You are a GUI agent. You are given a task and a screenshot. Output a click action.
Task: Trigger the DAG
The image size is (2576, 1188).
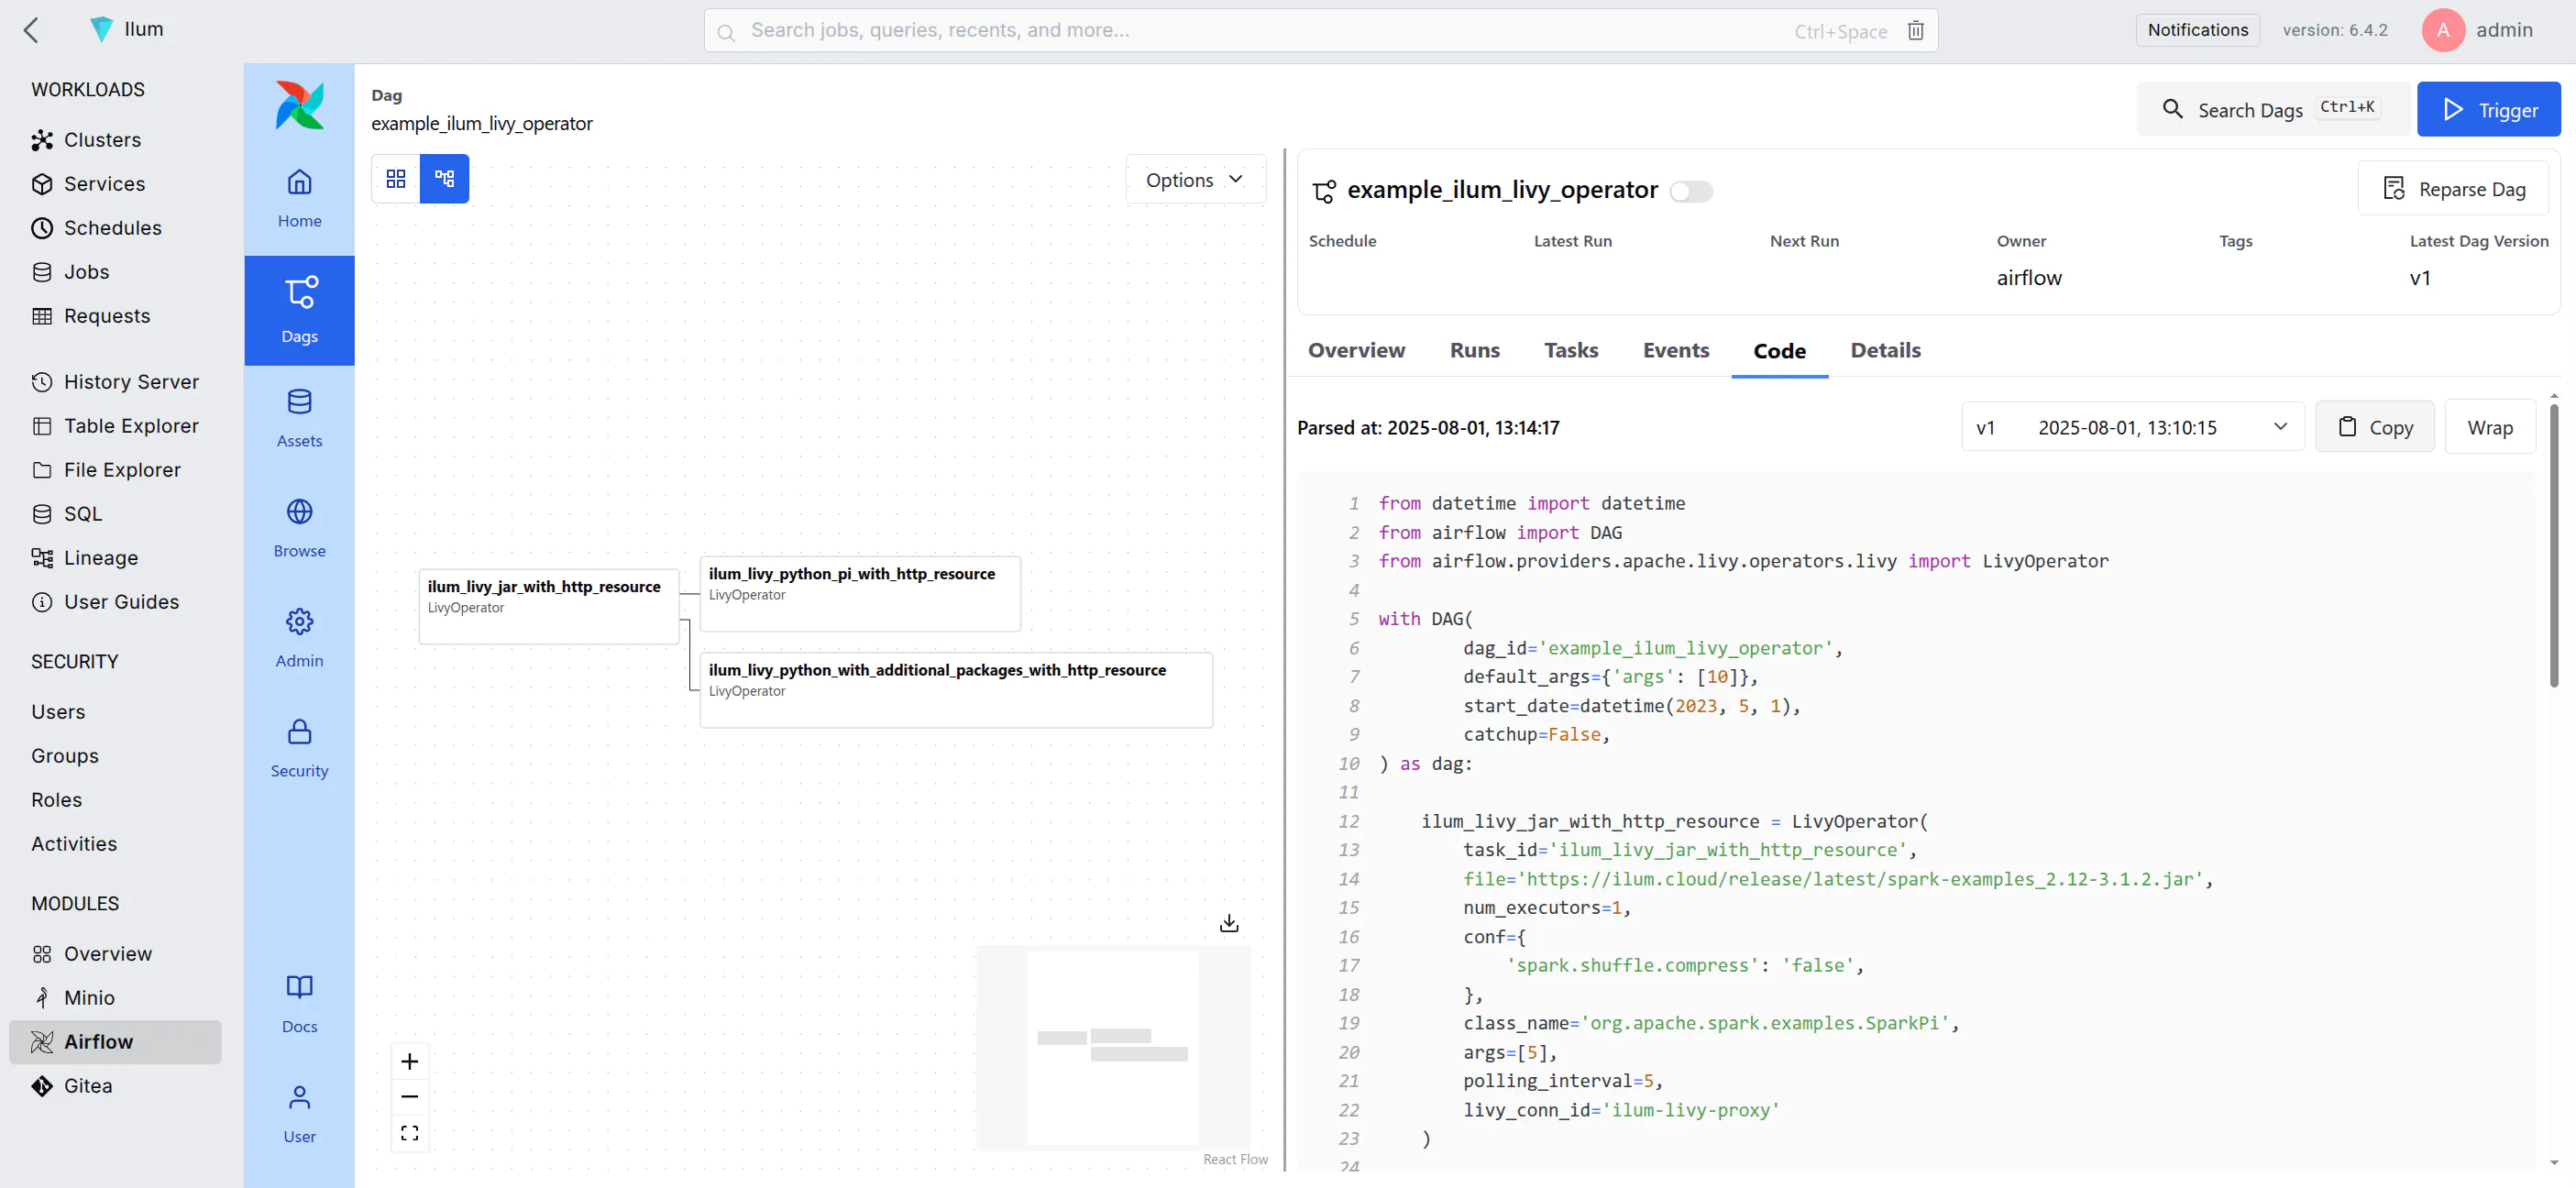click(2489, 109)
